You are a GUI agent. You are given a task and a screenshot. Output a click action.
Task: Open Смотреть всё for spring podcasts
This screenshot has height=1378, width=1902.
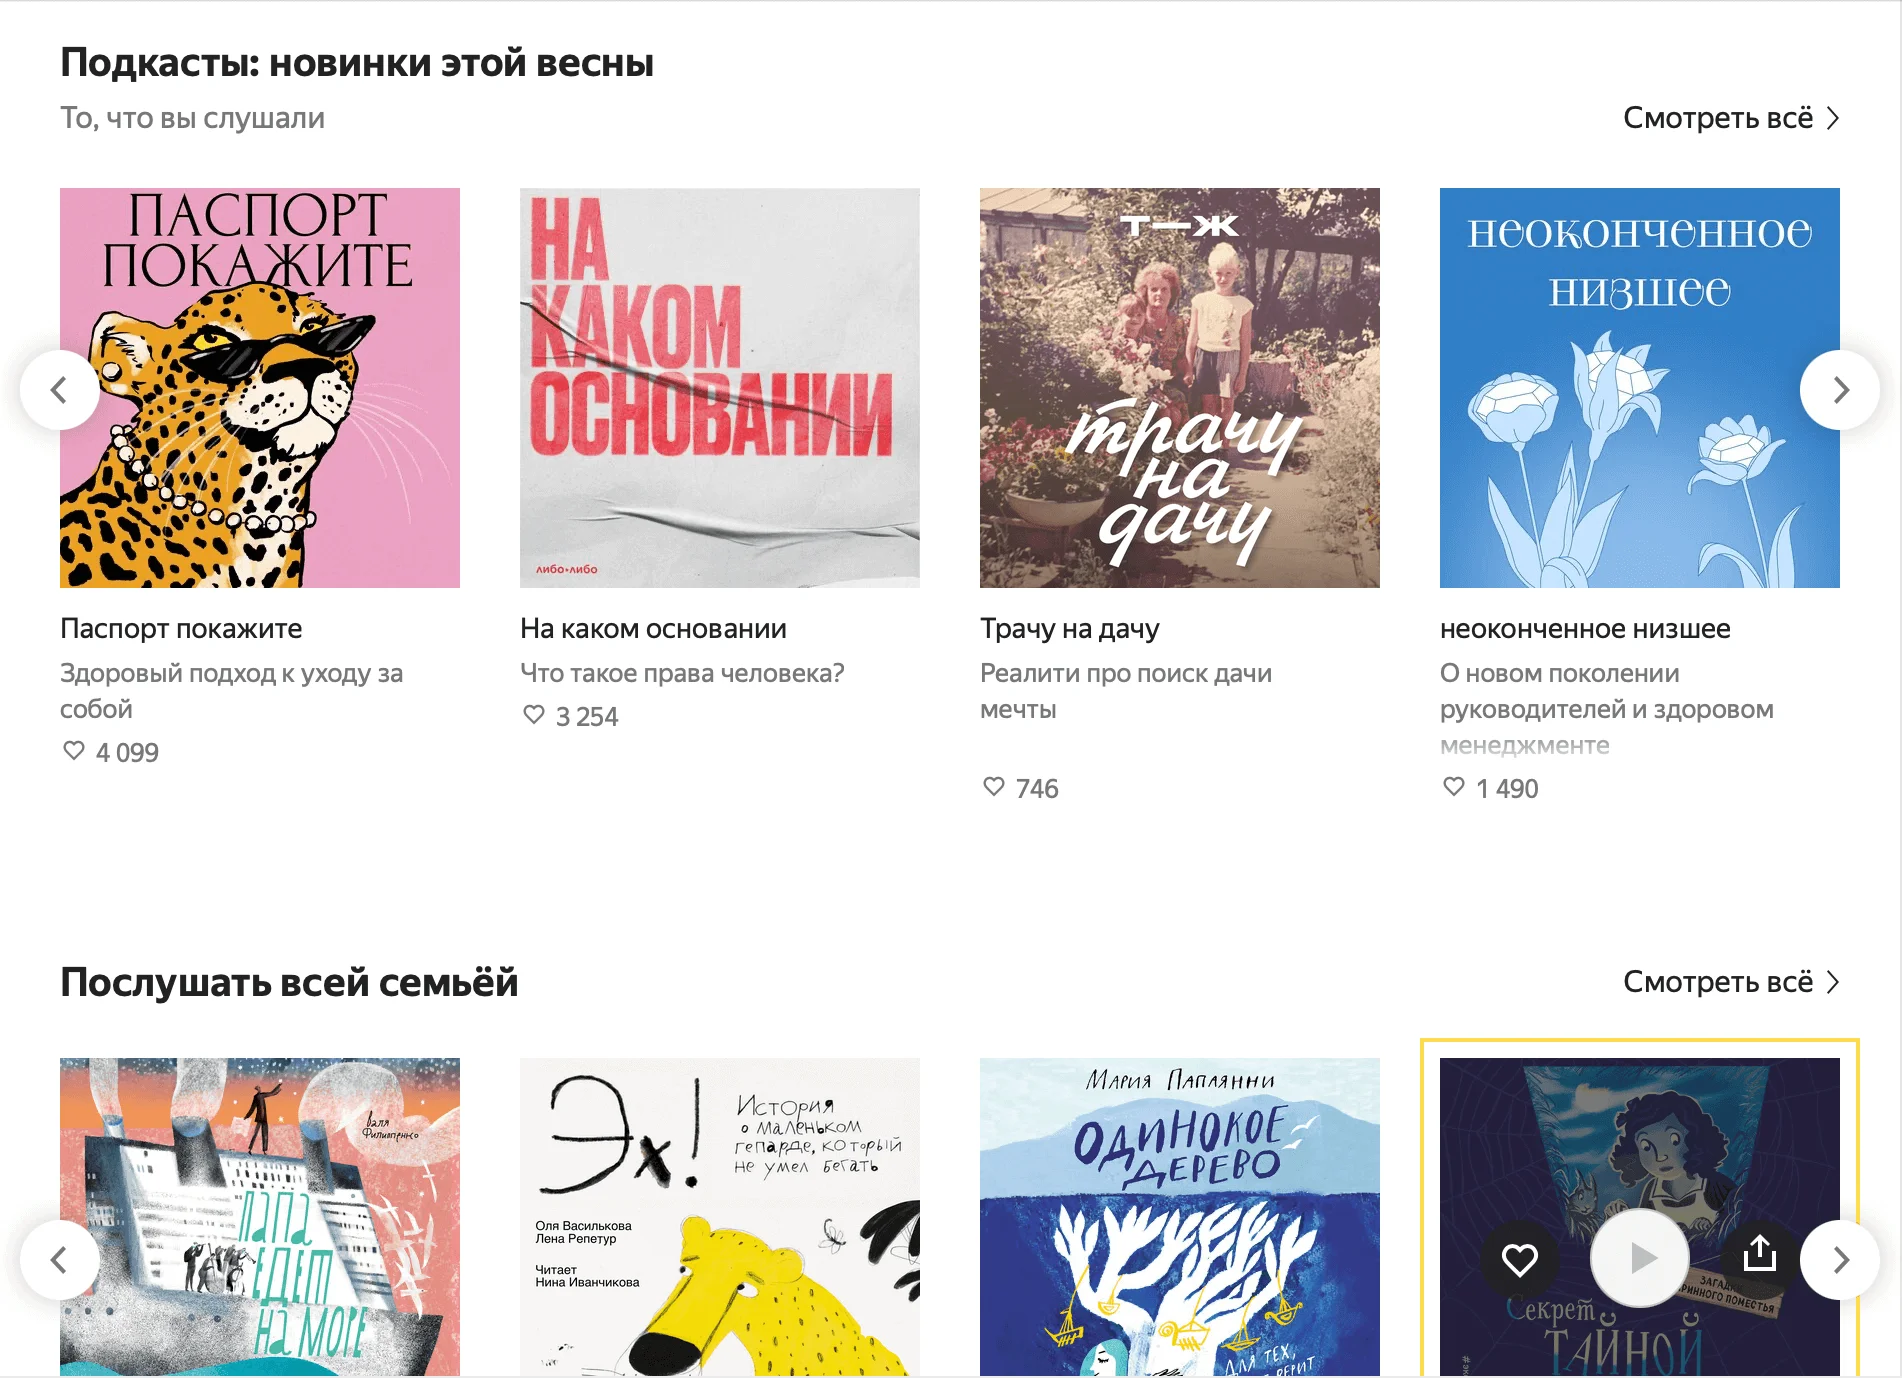pyautogui.click(x=1730, y=118)
